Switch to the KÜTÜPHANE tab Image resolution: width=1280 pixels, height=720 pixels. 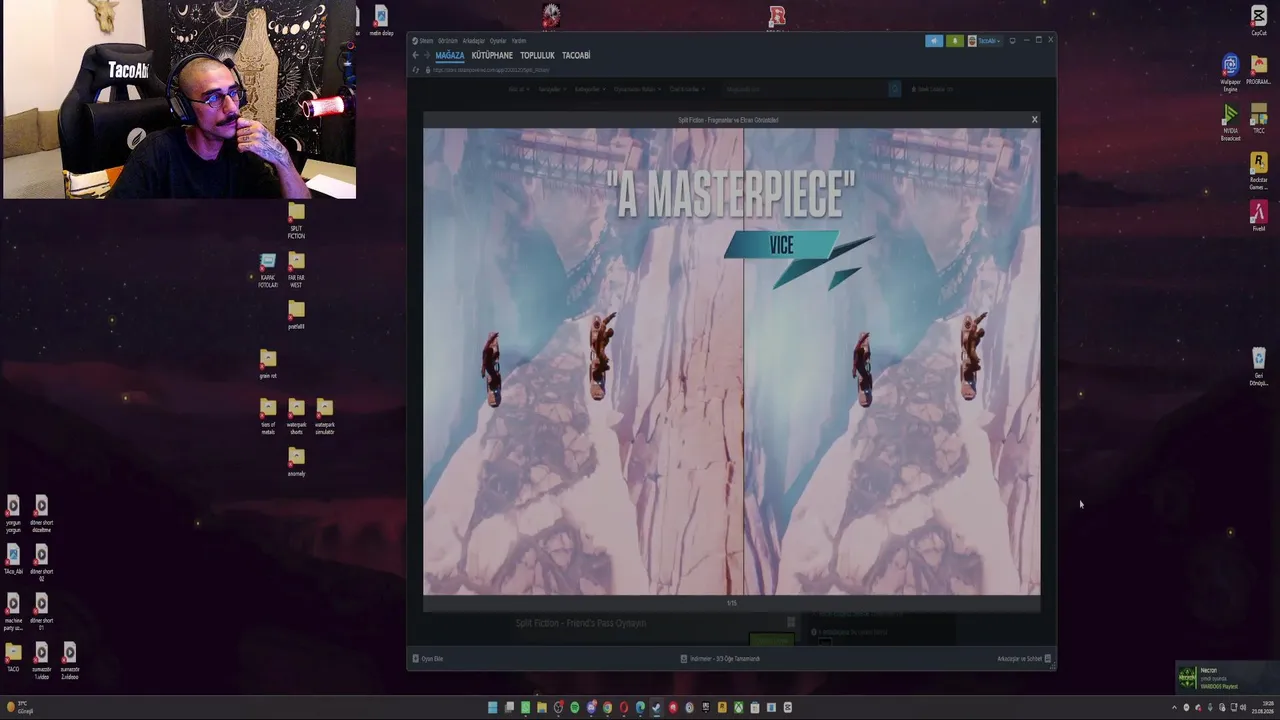point(492,56)
